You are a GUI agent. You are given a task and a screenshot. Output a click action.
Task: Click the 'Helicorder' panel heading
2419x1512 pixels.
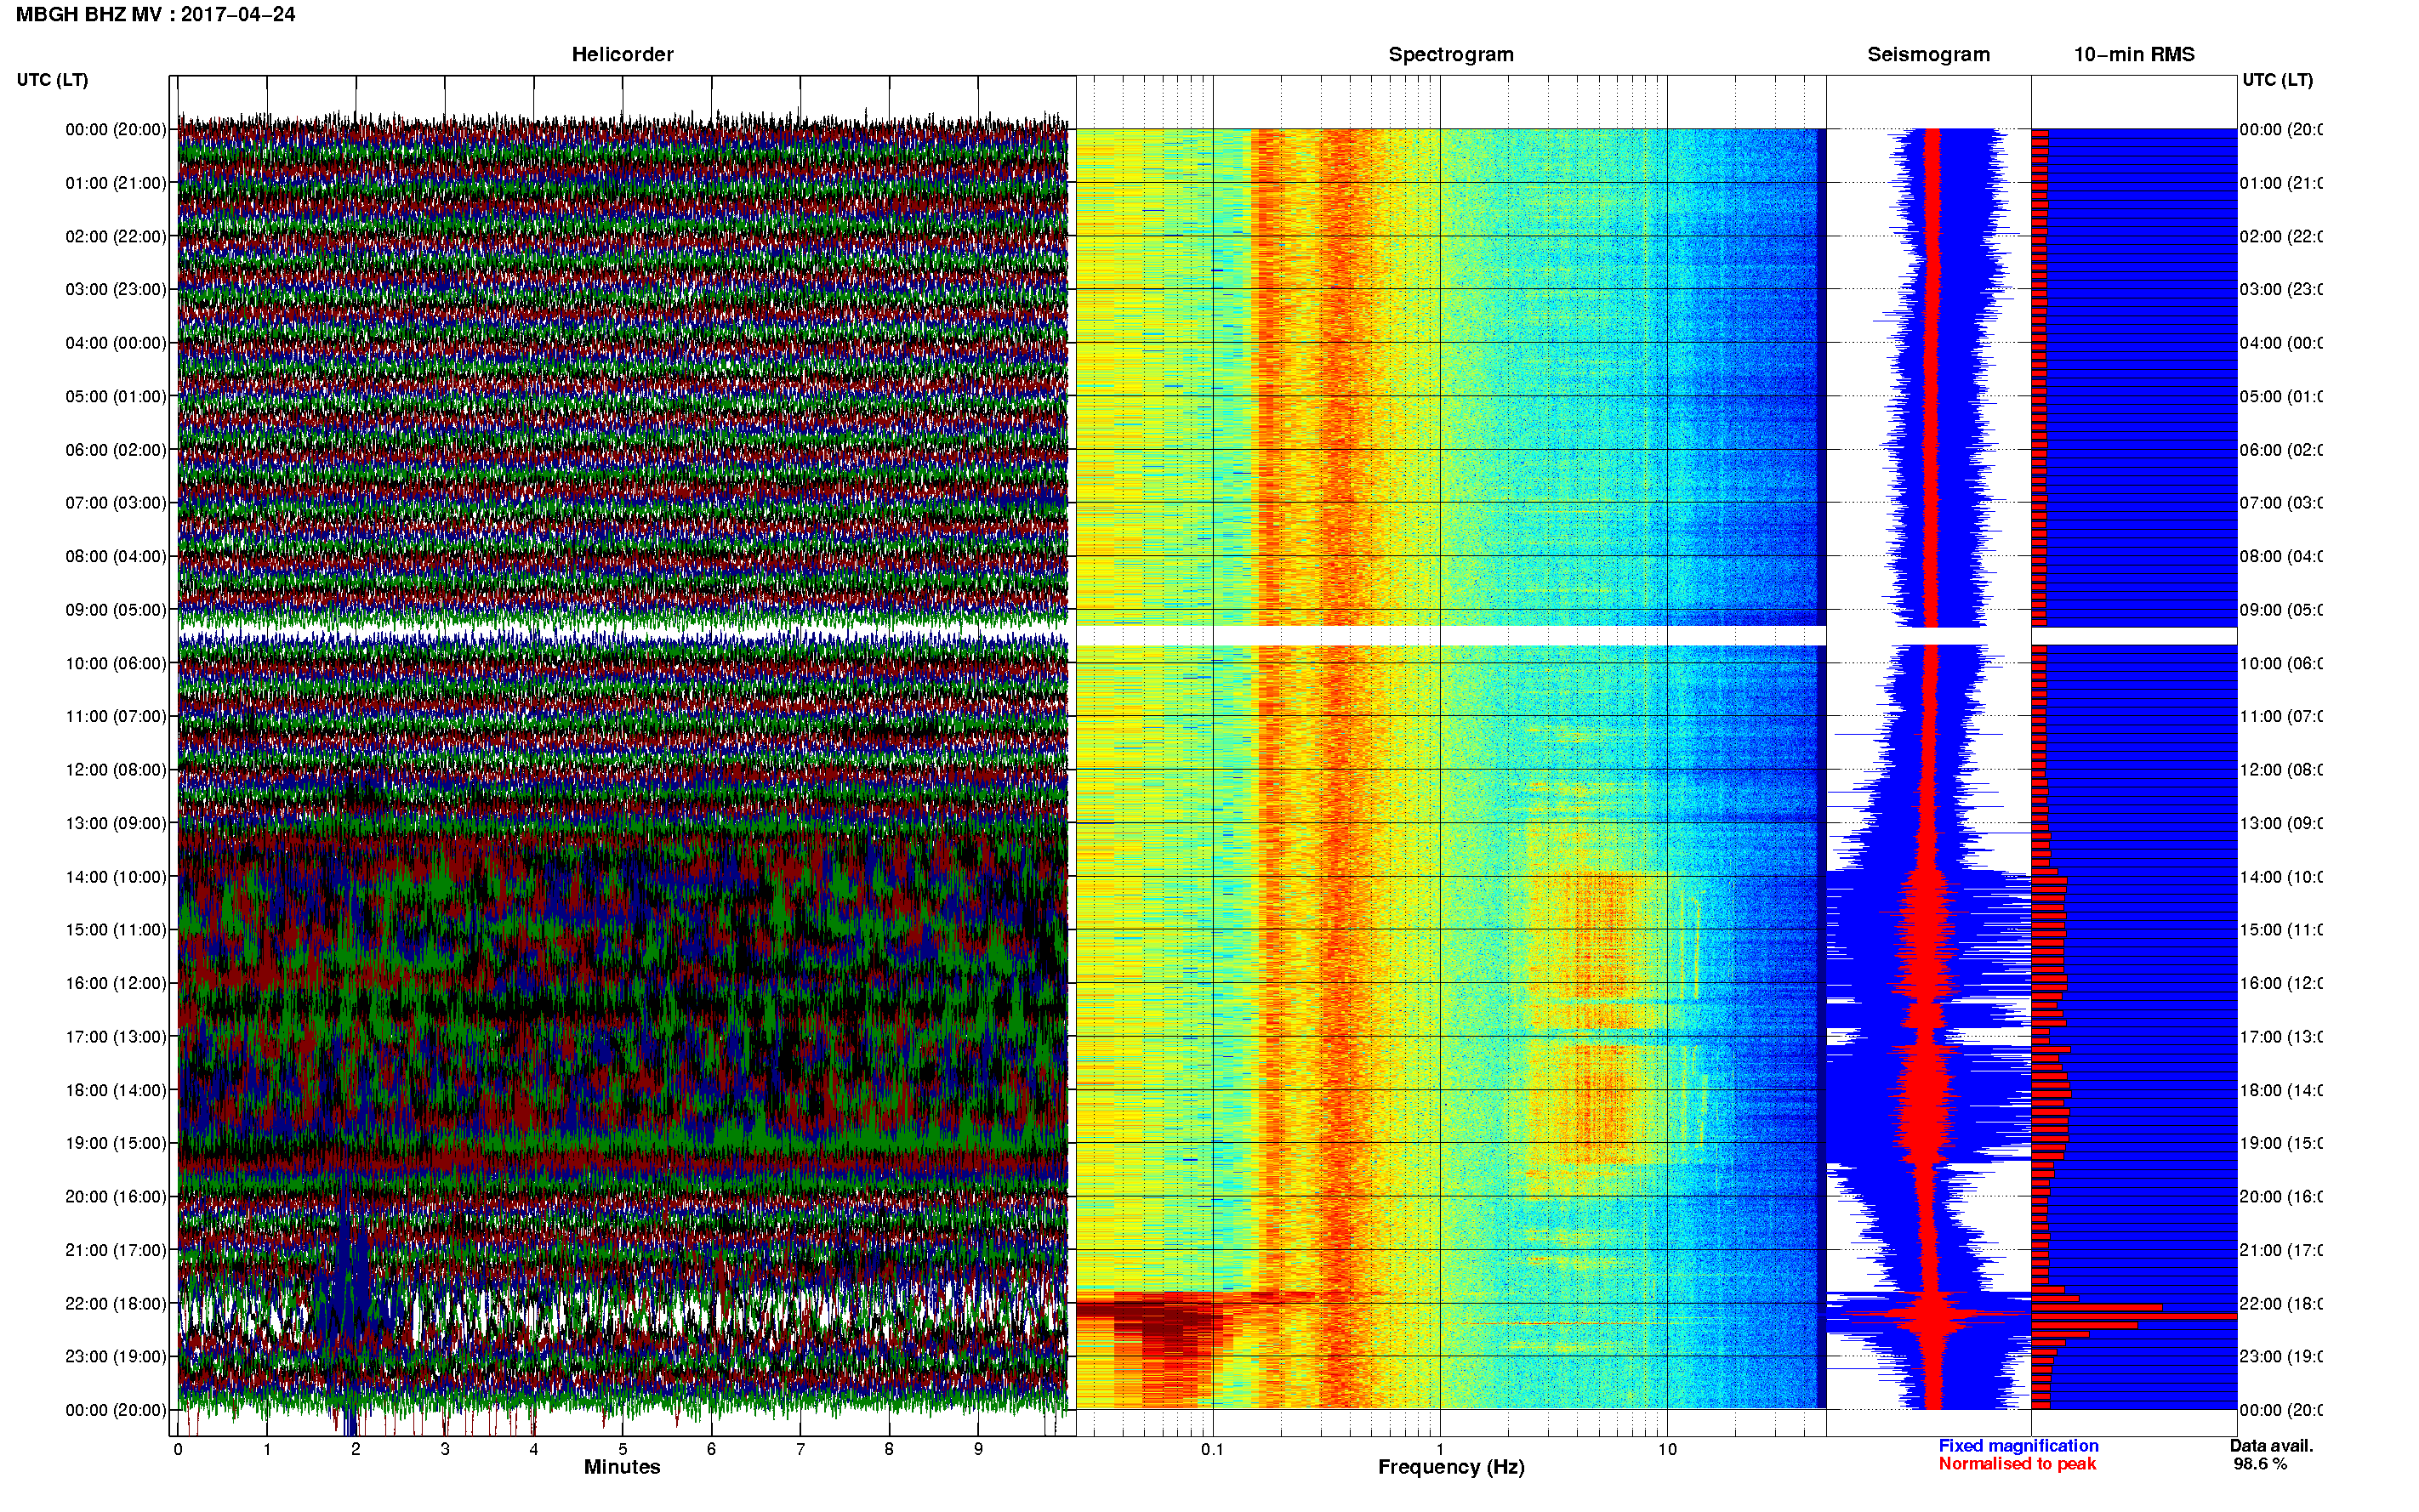(622, 55)
